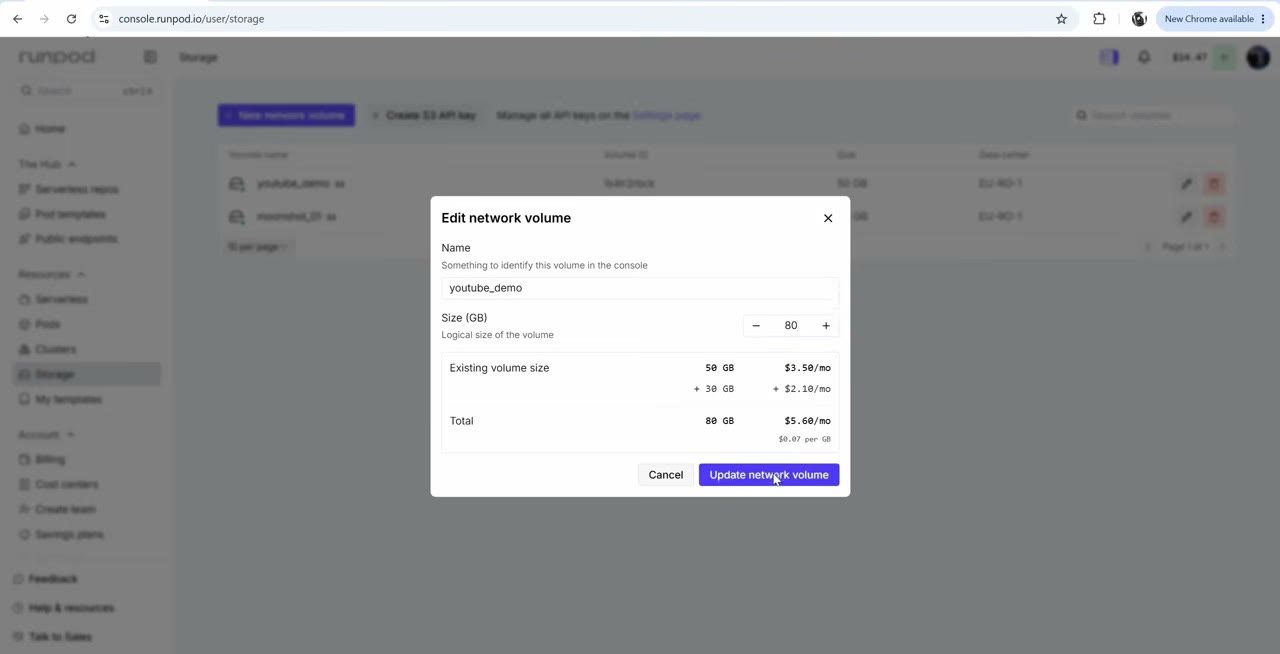Go to next page arrow in pagination
Image resolution: width=1280 pixels, height=654 pixels.
1222,247
